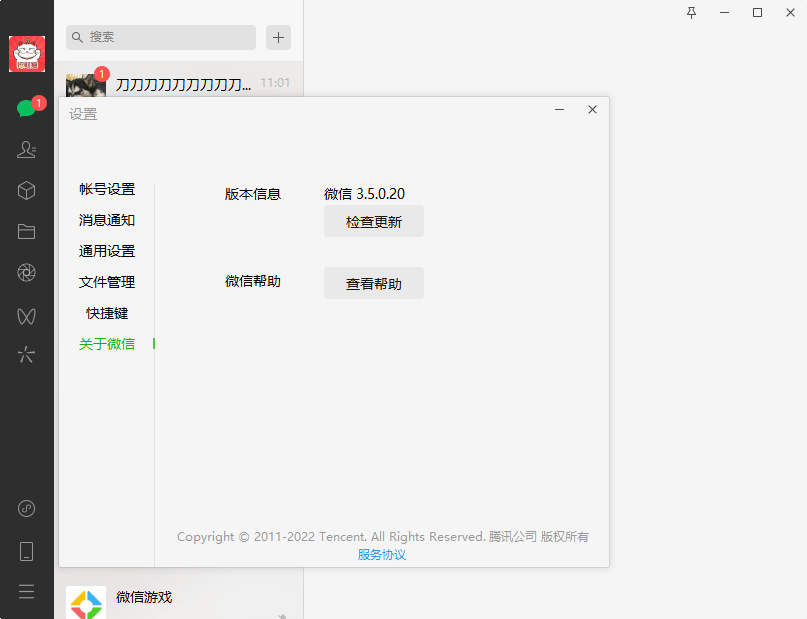Open the hamburger menu in sidebar

(x=26, y=592)
